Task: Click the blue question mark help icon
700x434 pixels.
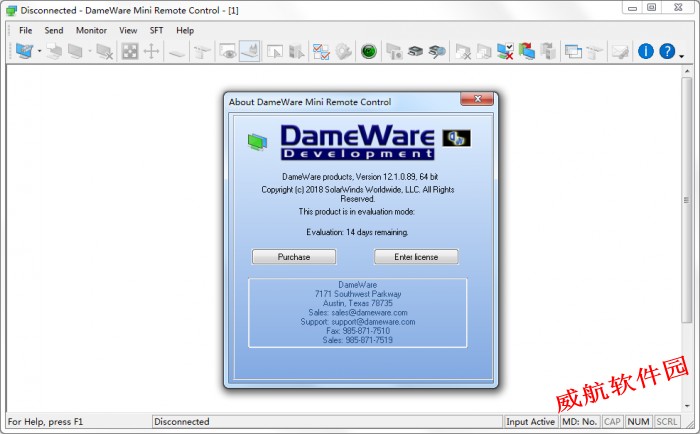Action: tap(667, 51)
